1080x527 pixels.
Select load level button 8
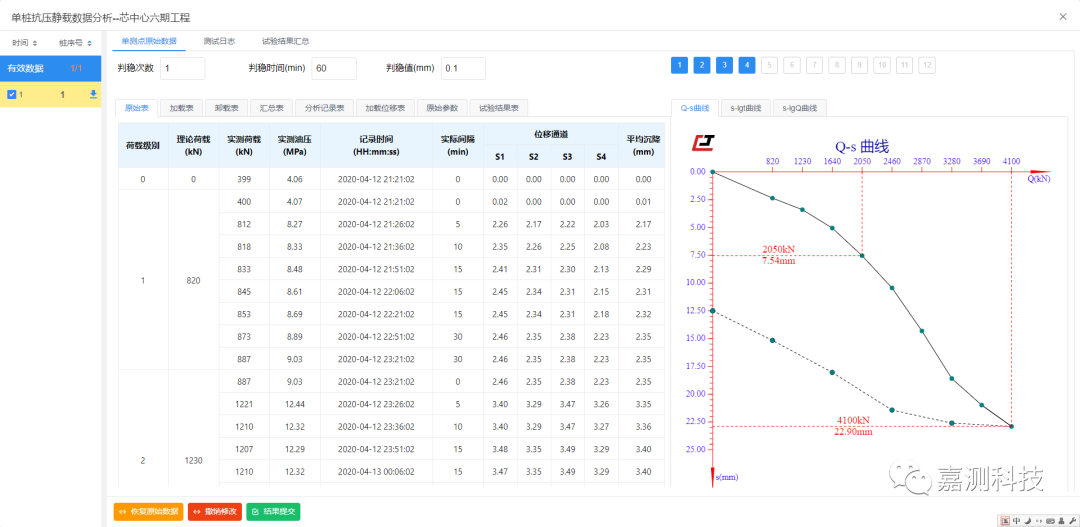[x=837, y=65]
